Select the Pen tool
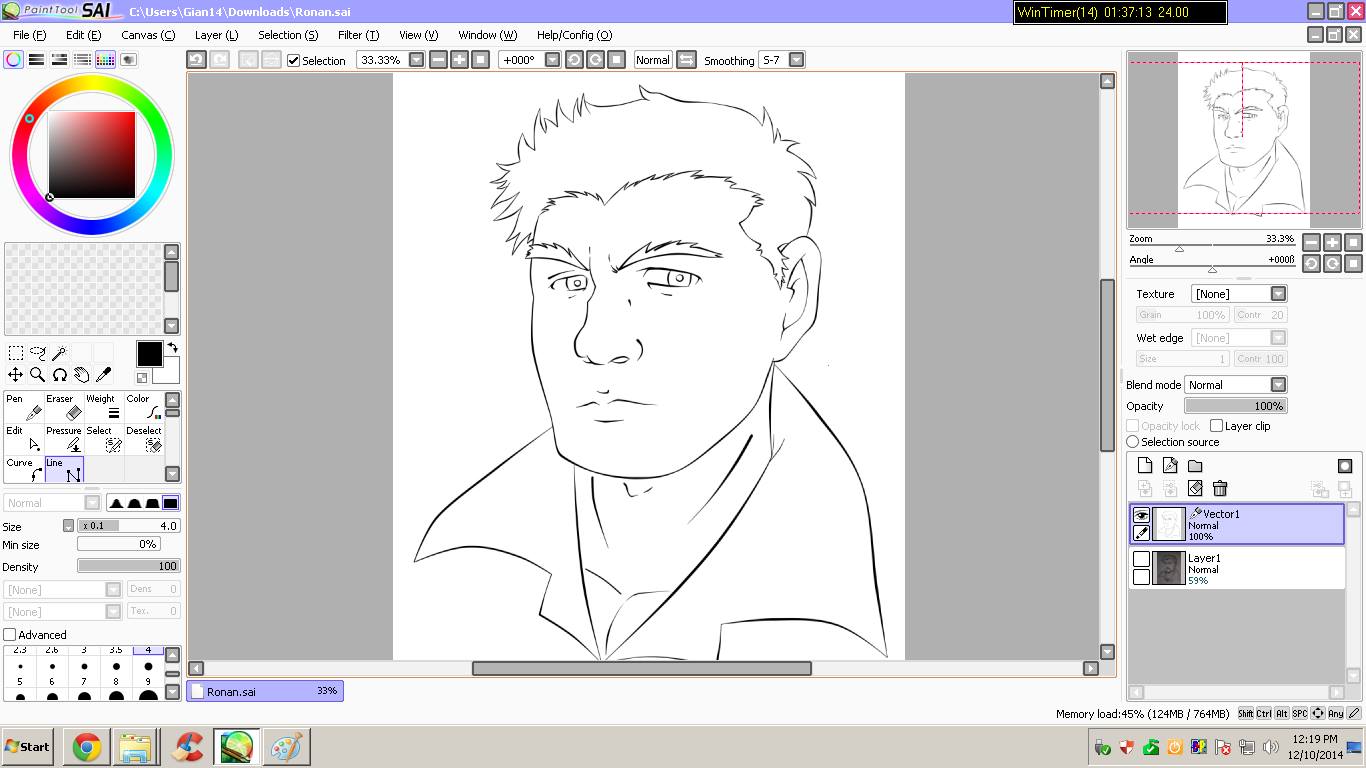1366x768 pixels. 24,407
